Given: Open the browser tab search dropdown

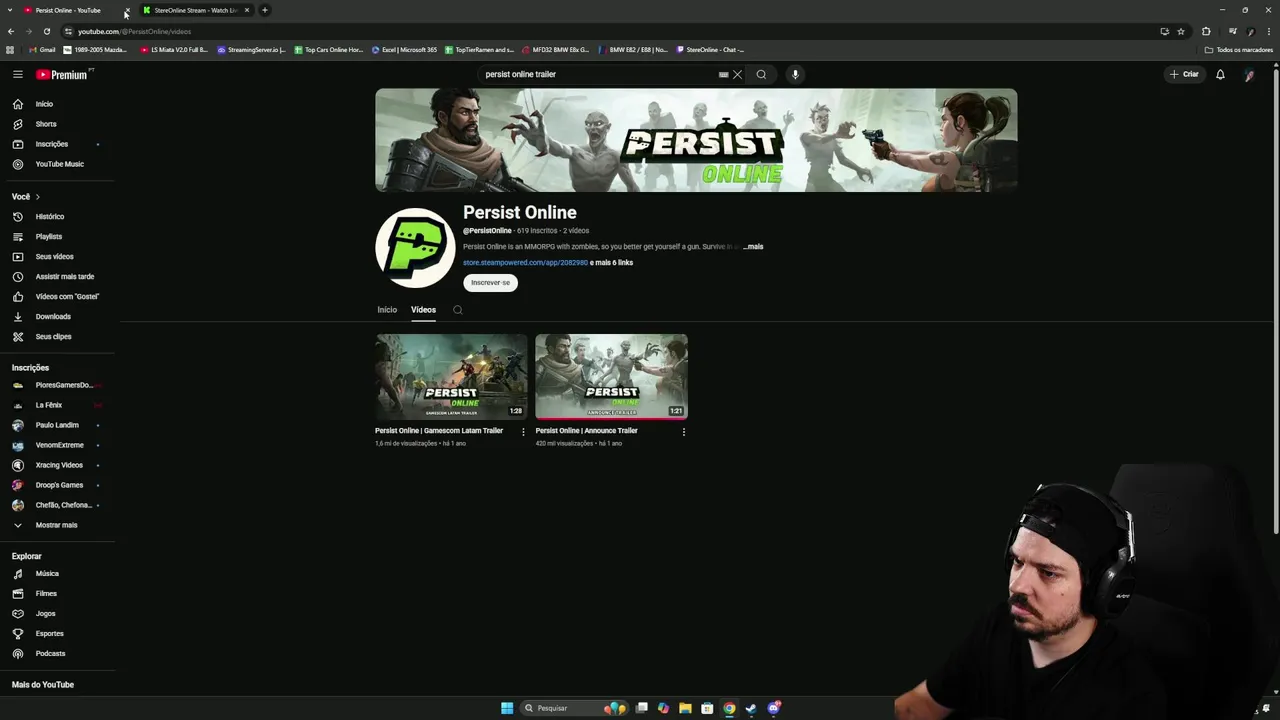Looking at the screenshot, I should pos(10,10).
